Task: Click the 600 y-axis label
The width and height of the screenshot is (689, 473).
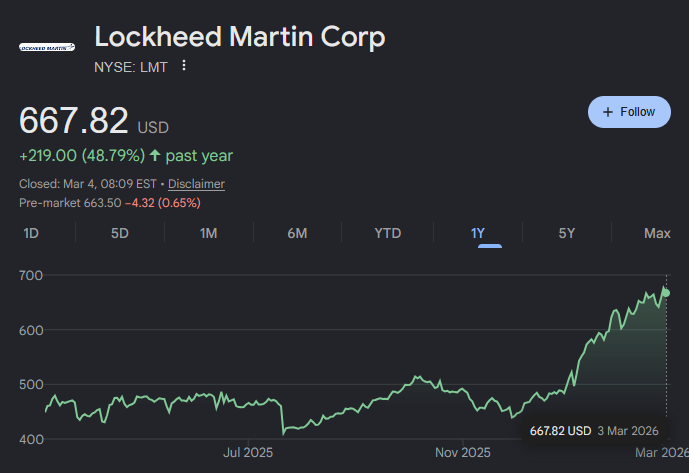Action: [x=31, y=331]
